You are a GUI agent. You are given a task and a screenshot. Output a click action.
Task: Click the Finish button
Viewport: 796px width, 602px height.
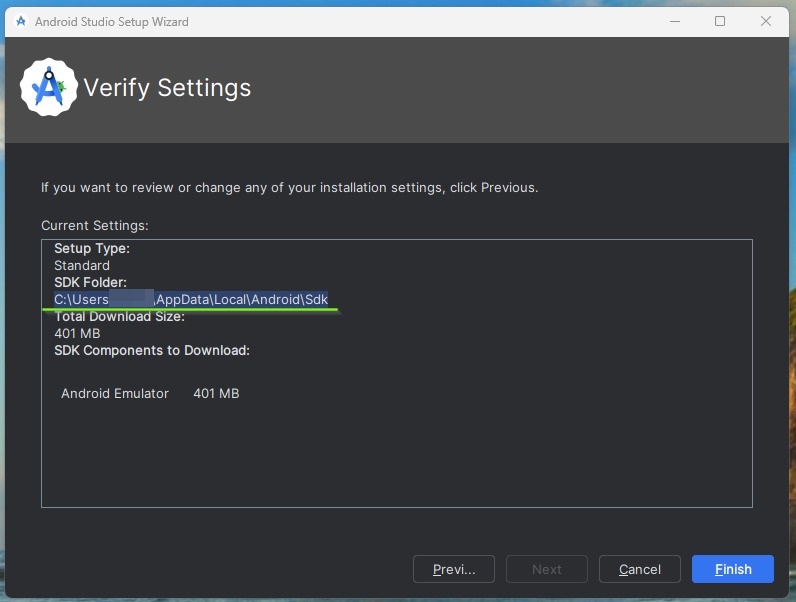(x=733, y=569)
